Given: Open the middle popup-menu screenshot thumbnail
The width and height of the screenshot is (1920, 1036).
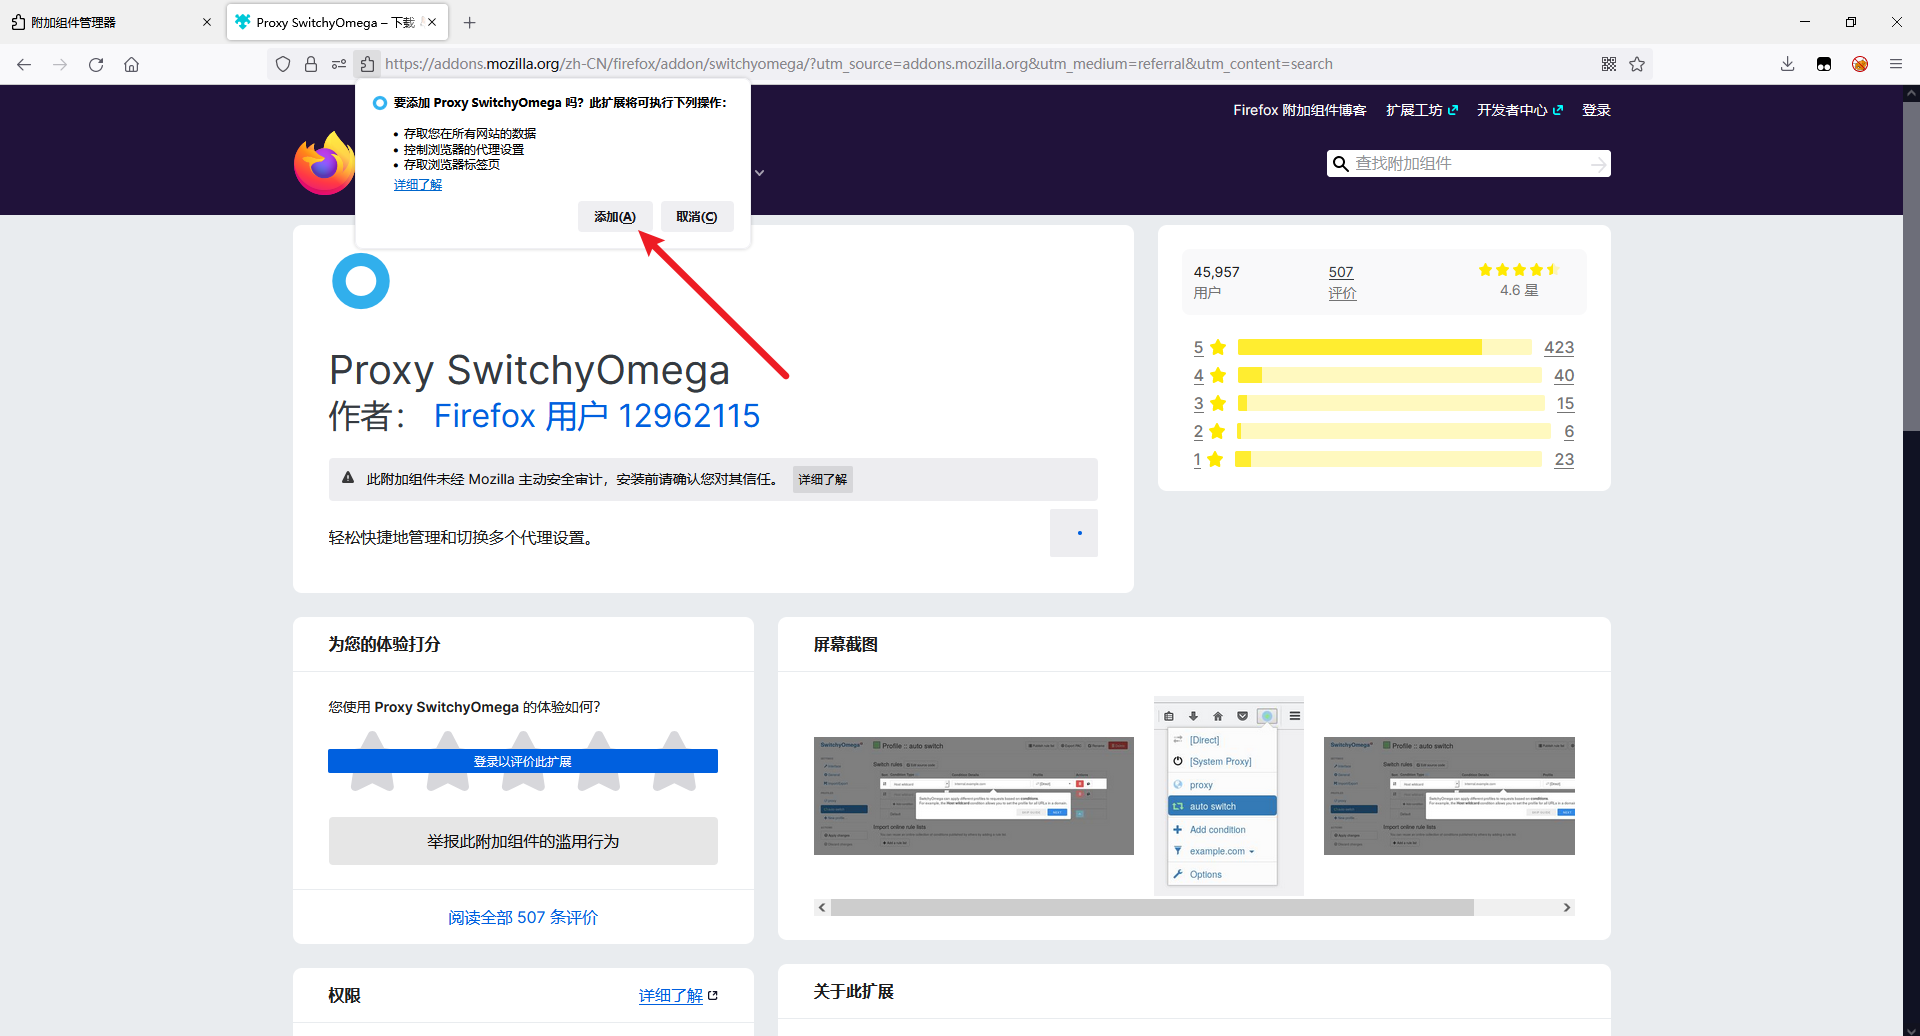Looking at the screenshot, I should point(1229,796).
